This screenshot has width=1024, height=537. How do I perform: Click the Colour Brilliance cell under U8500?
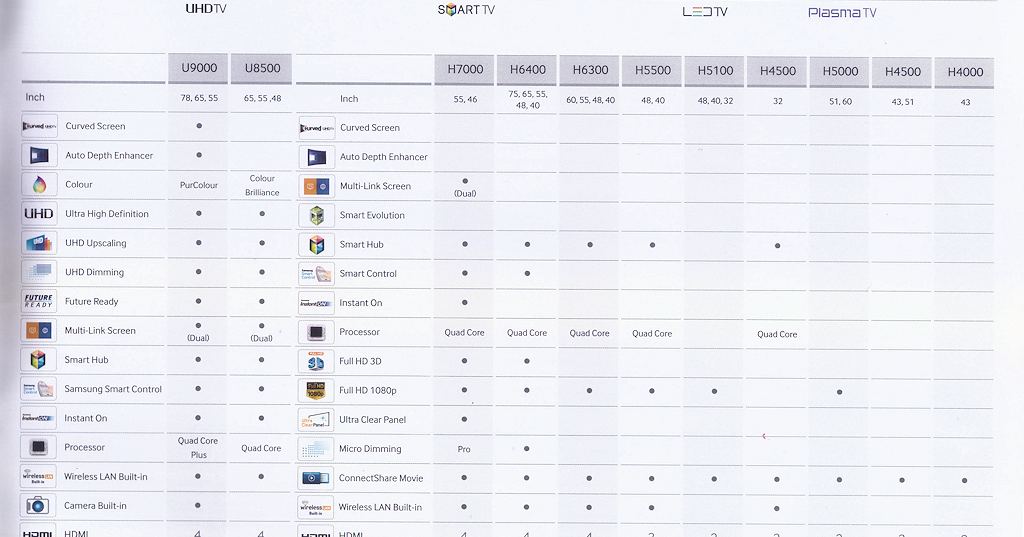coord(262,186)
